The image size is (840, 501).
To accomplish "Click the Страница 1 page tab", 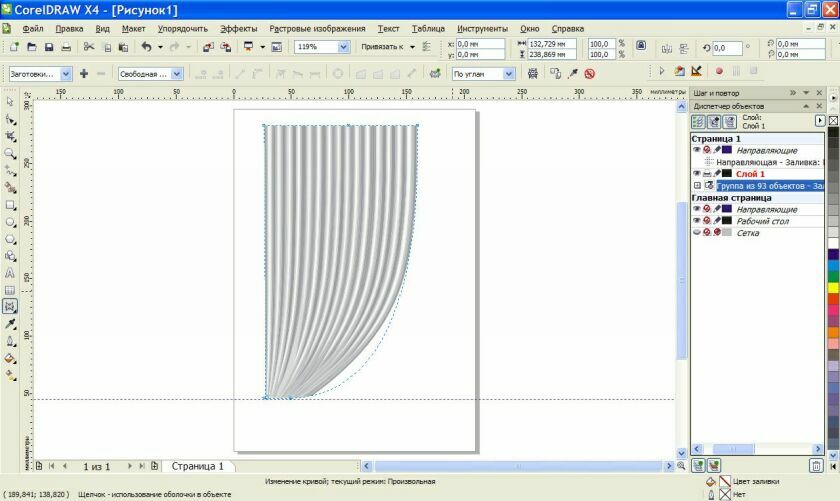I will click(x=198, y=466).
